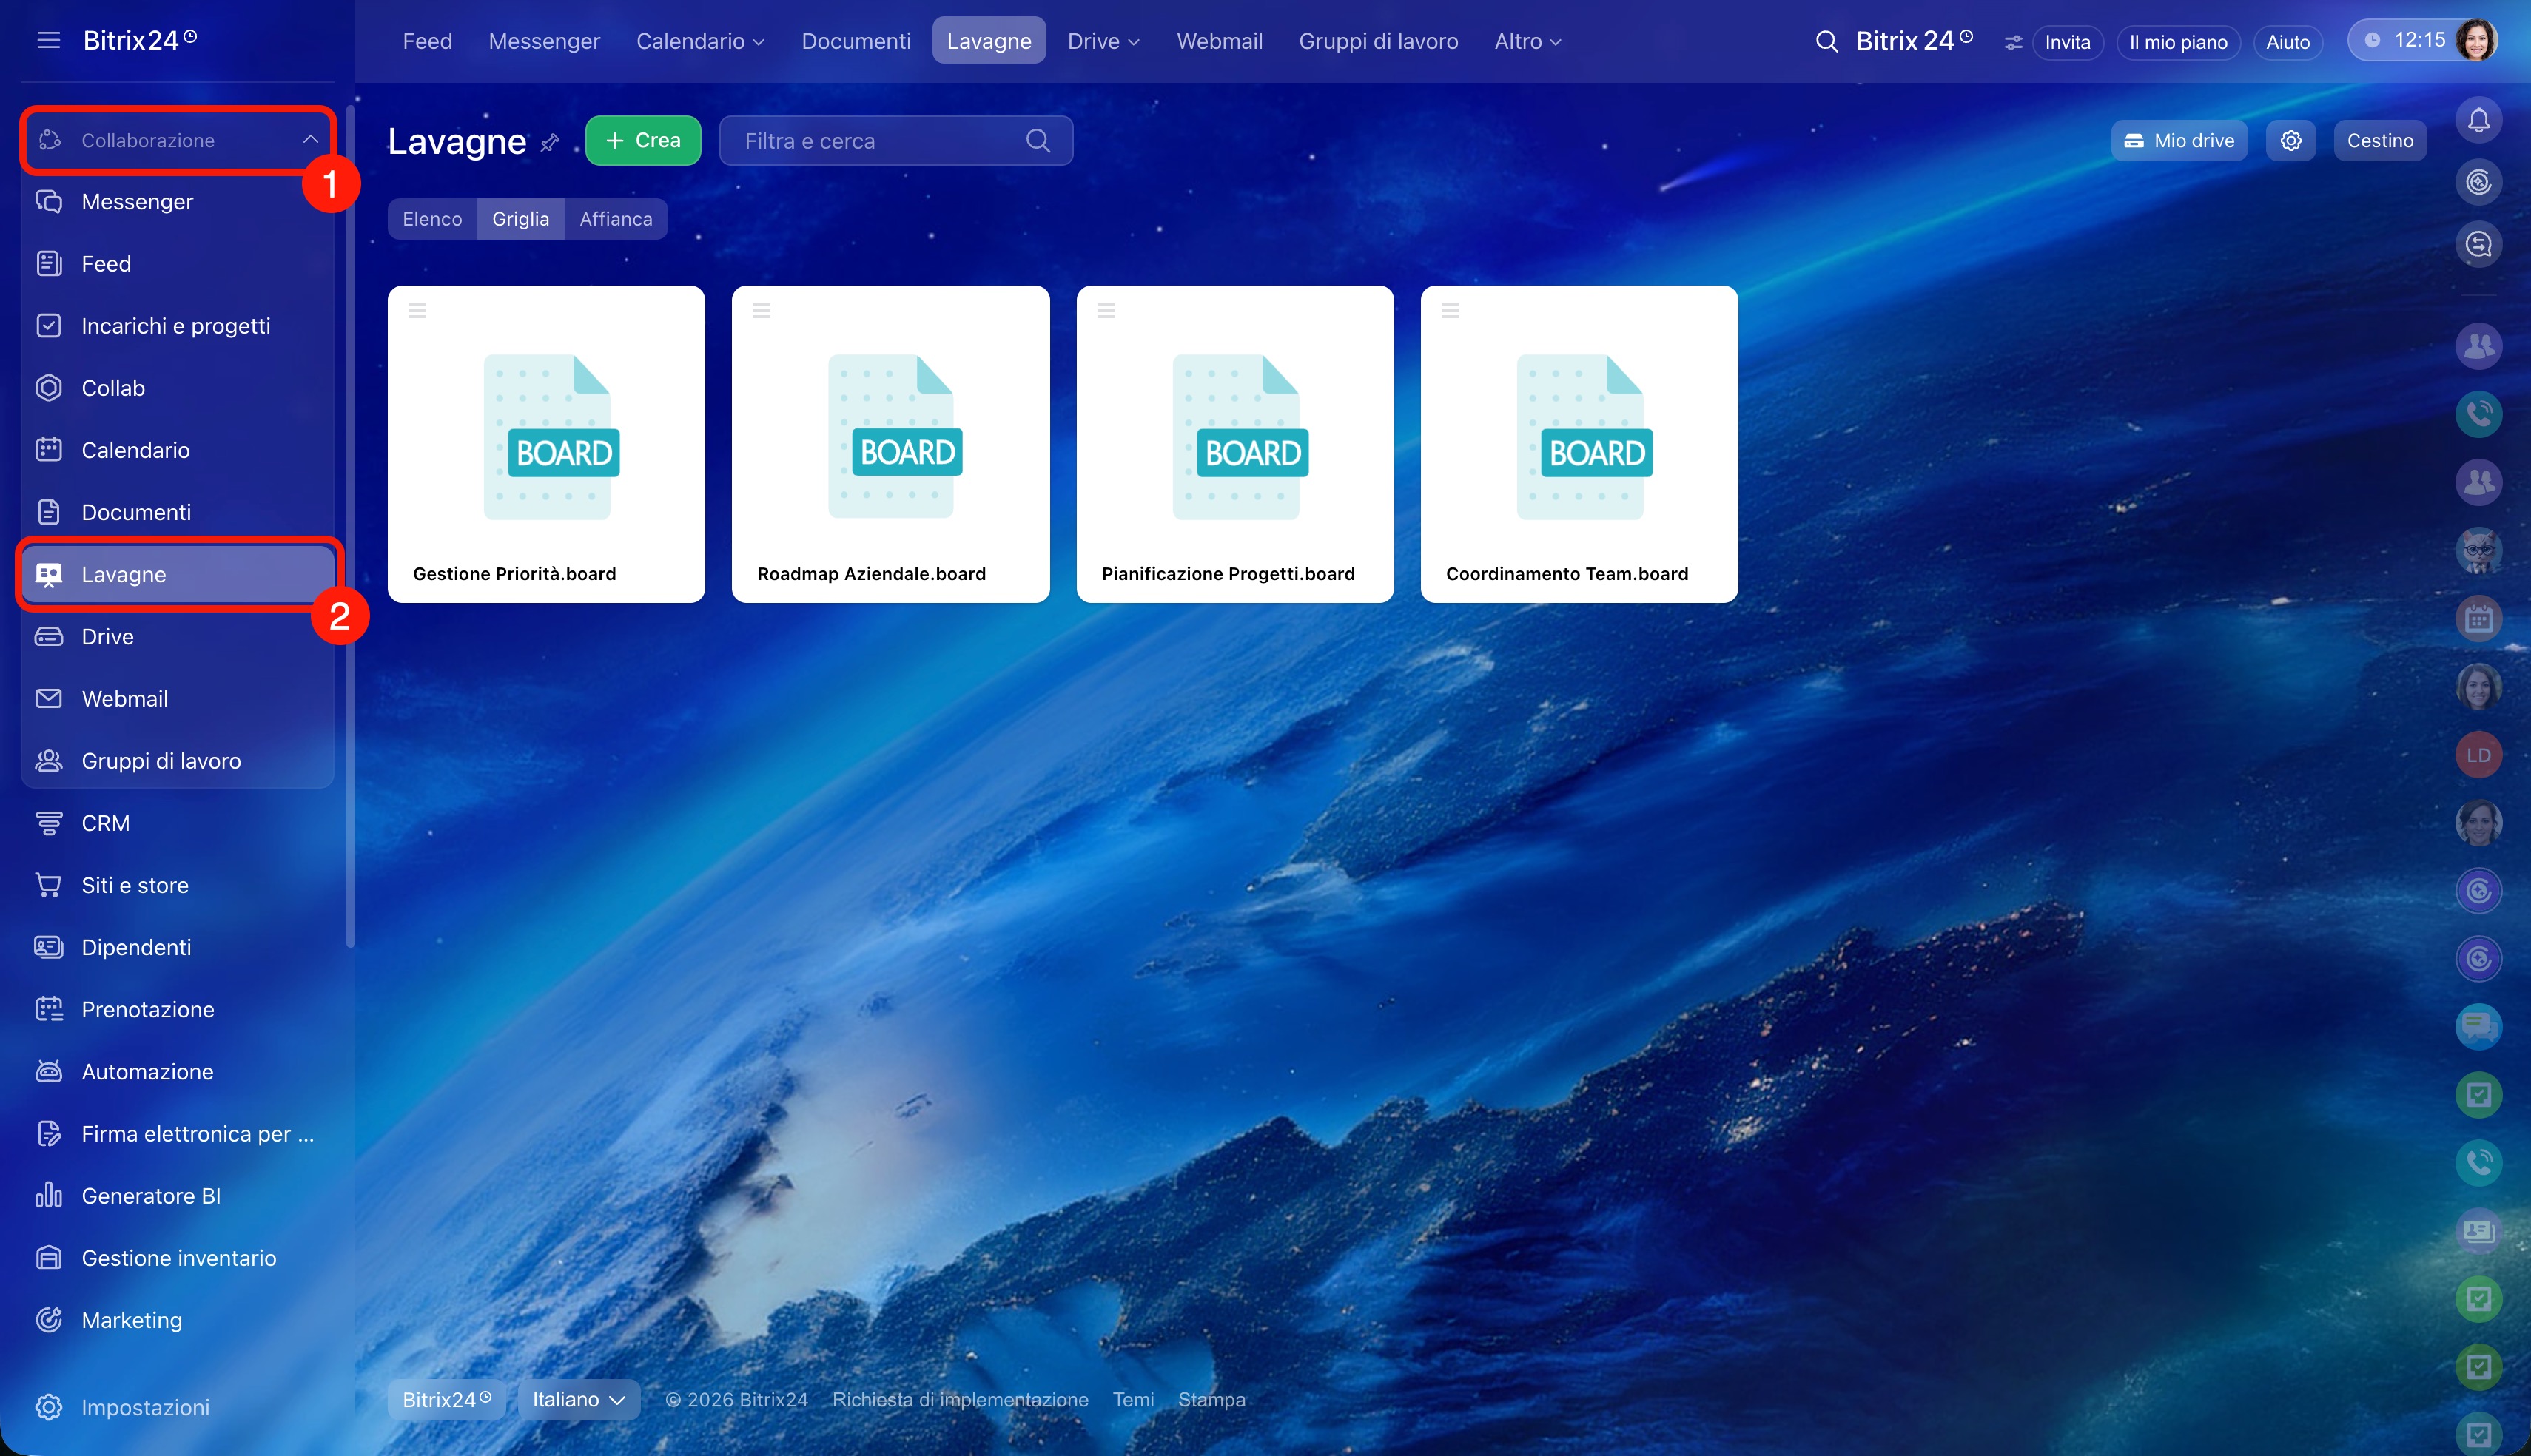The width and height of the screenshot is (2531, 1456).
Task: Open the Cestino button
Action: click(x=2380, y=141)
